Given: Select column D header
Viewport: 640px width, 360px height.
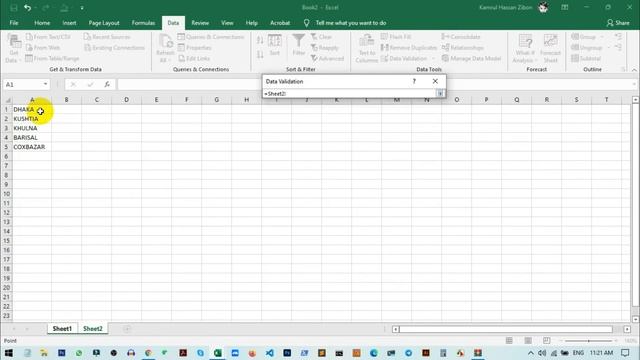Looking at the screenshot, I should pos(126,100).
